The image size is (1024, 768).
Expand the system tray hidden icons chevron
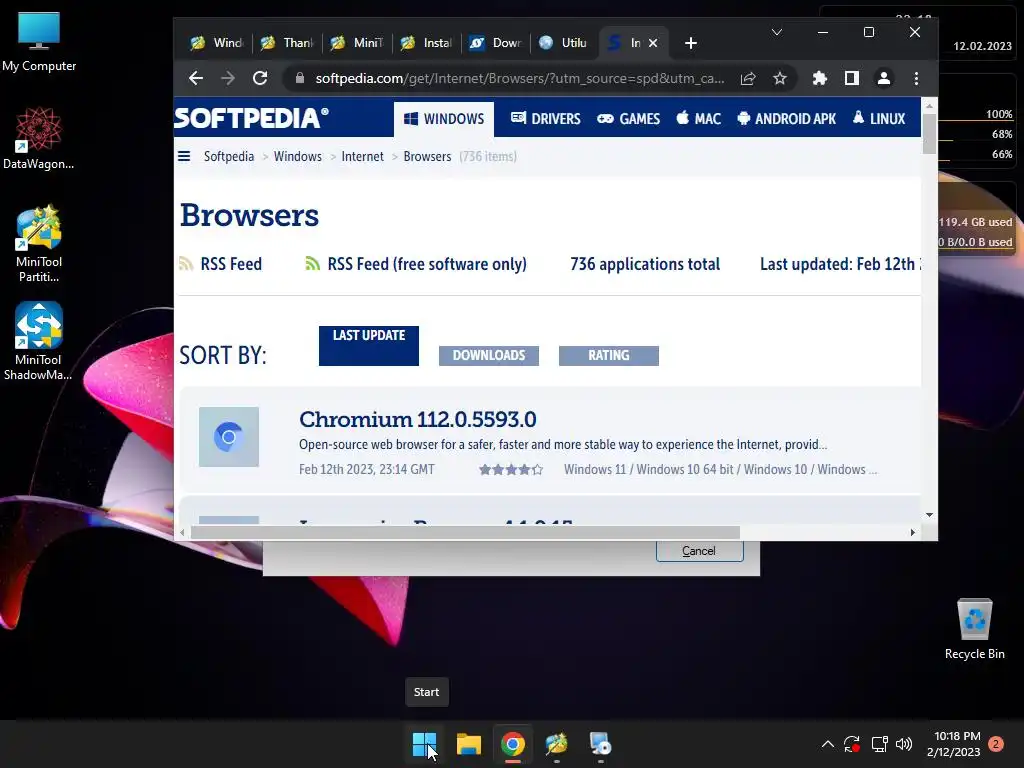tap(827, 744)
